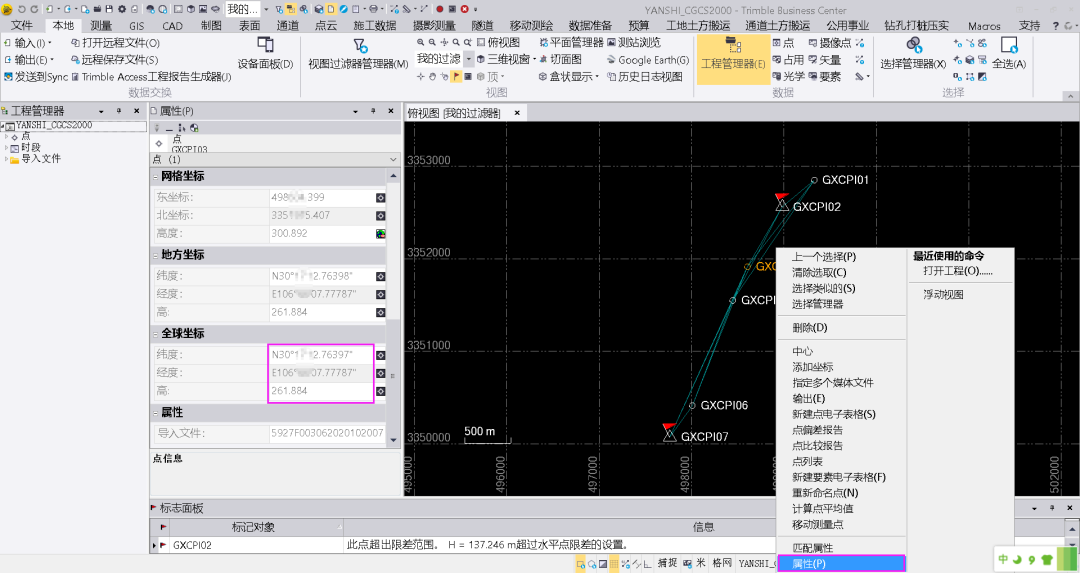Toggle the flag display icon in 视图 group
This screenshot has height=573, width=1080.
pos(457,76)
